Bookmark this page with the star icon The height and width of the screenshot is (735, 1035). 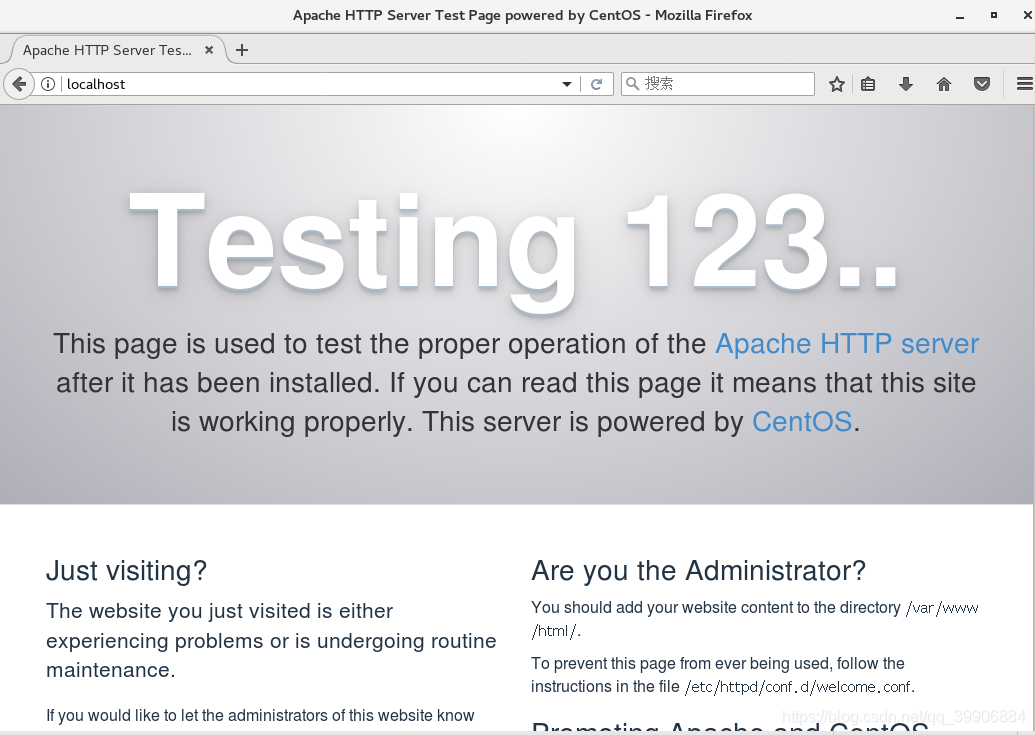[836, 84]
